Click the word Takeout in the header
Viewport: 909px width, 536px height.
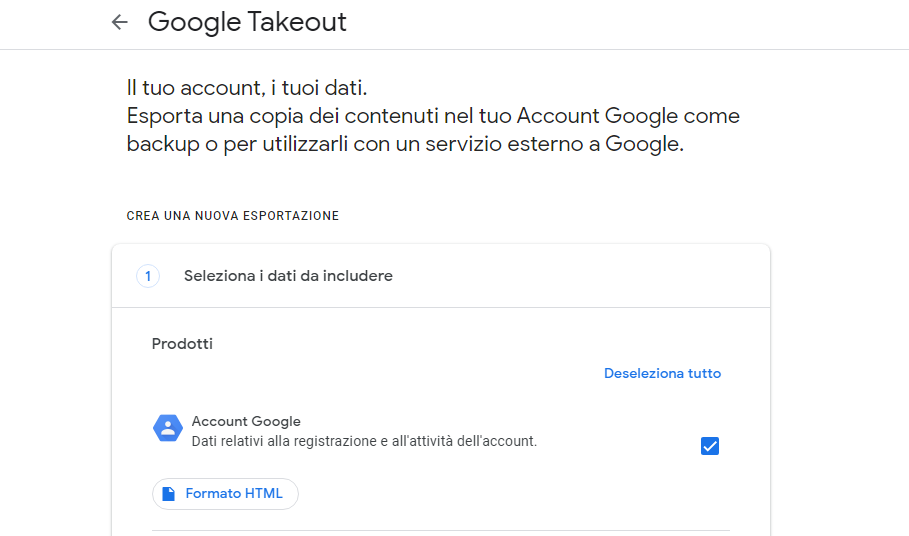tap(297, 22)
